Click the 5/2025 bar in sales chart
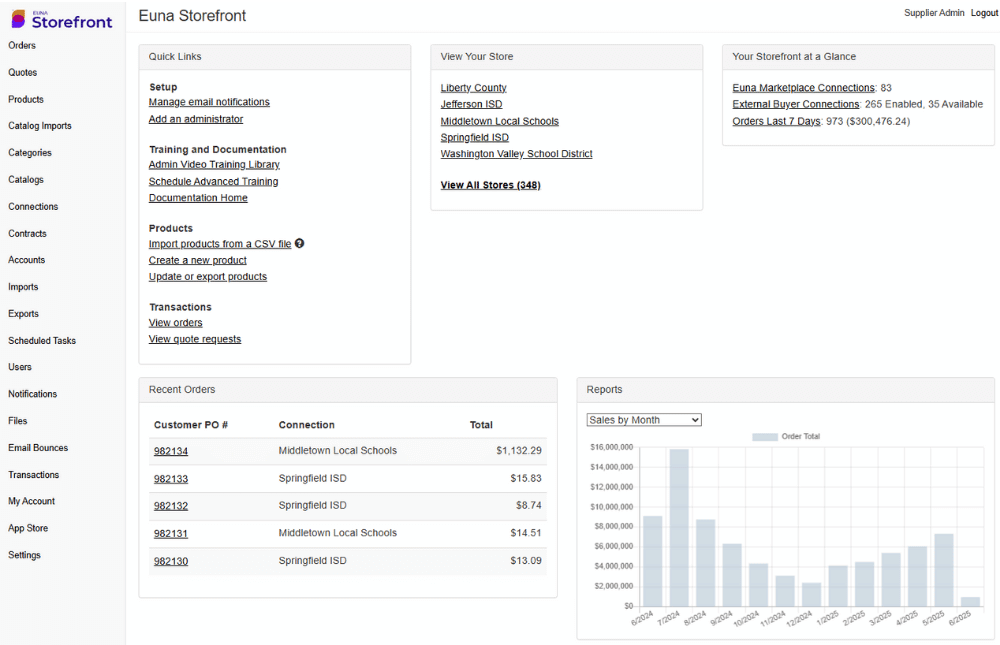This screenshot has height=645, width=1000. pyautogui.click(x=944, y=570)
